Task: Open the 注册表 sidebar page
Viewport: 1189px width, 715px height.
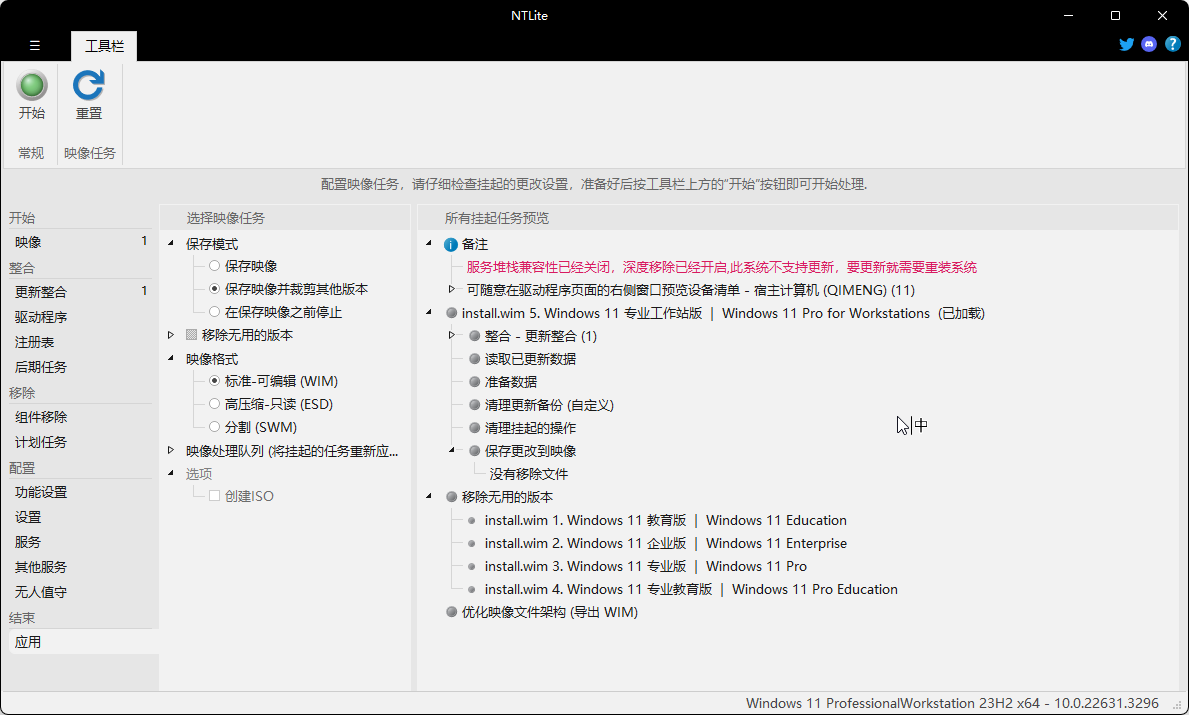Action: pyautogui.click(x=80, y=342)
